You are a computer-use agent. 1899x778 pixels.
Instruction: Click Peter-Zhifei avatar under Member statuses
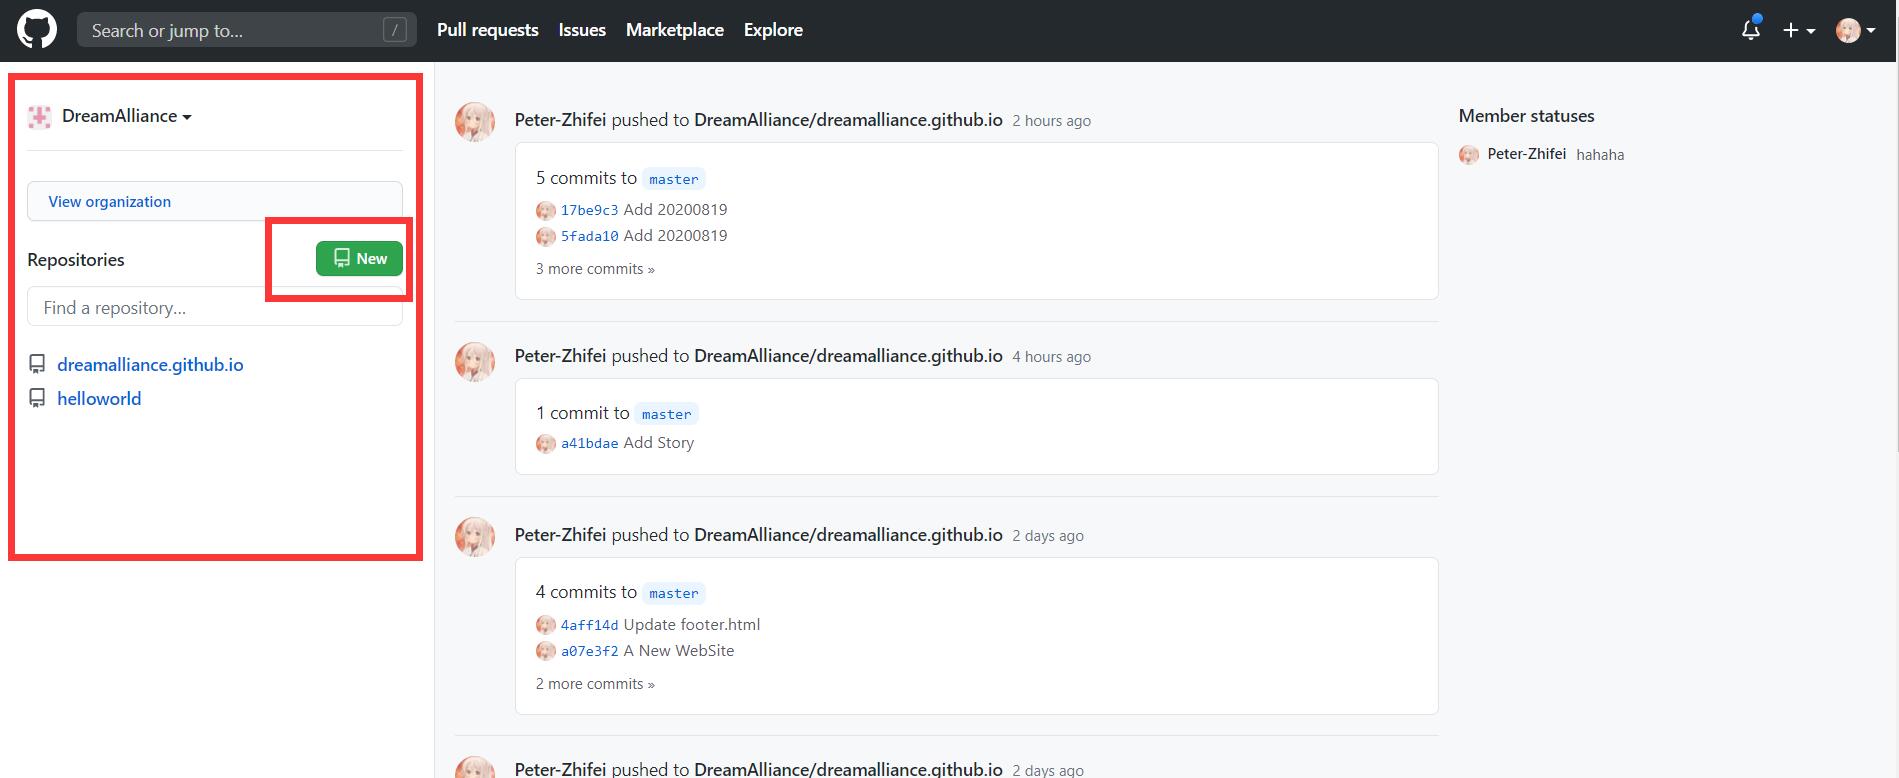[x=1468, y=154]
